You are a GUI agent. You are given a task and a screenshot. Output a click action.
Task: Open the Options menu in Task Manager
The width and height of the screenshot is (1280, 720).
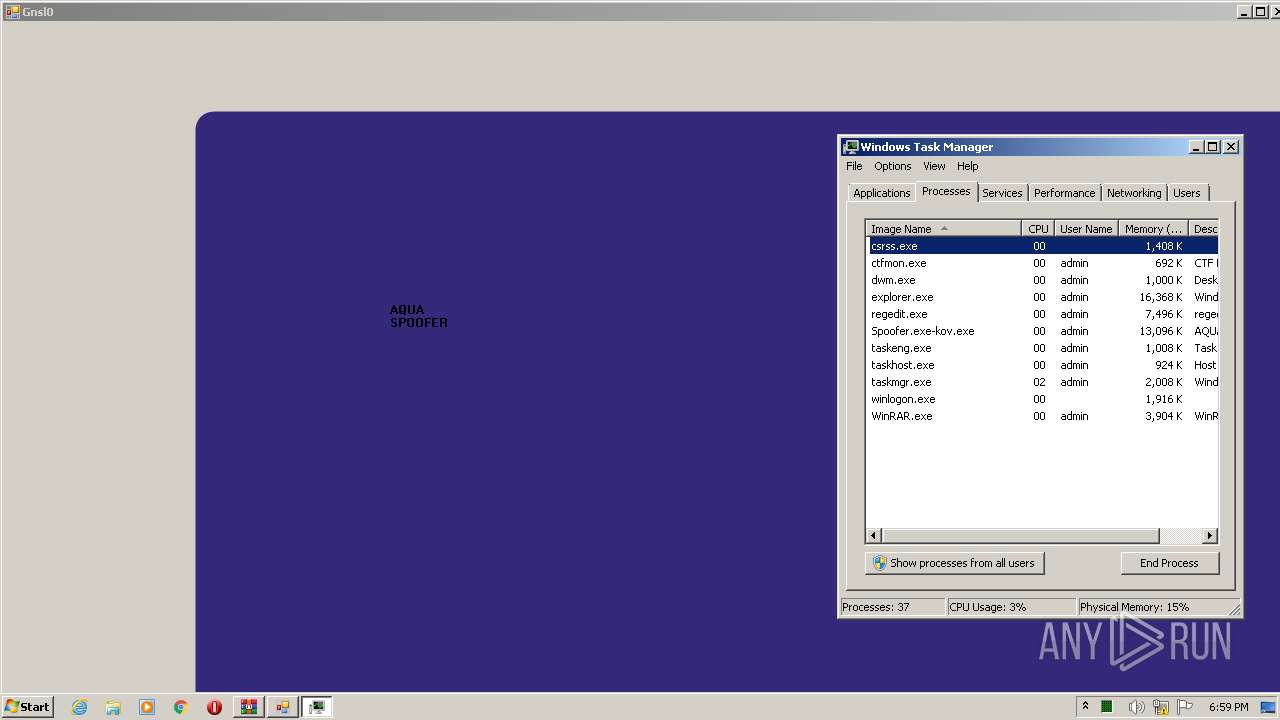point(892,166)
